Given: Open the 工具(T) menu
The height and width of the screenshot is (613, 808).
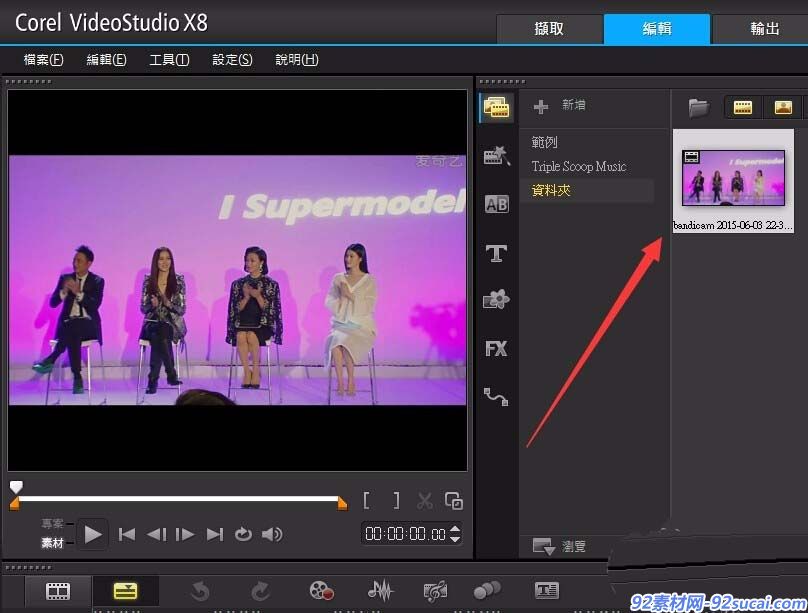Looking at the screenshot, I should [x=169, y=60].
